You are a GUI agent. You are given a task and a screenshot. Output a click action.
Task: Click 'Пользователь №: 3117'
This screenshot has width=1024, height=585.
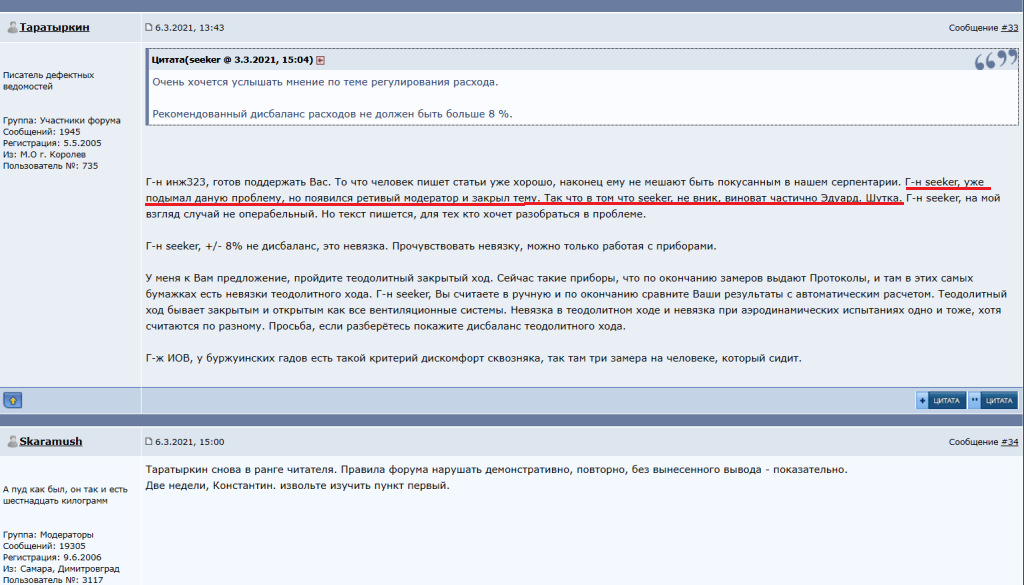click(x=53, y=580)
